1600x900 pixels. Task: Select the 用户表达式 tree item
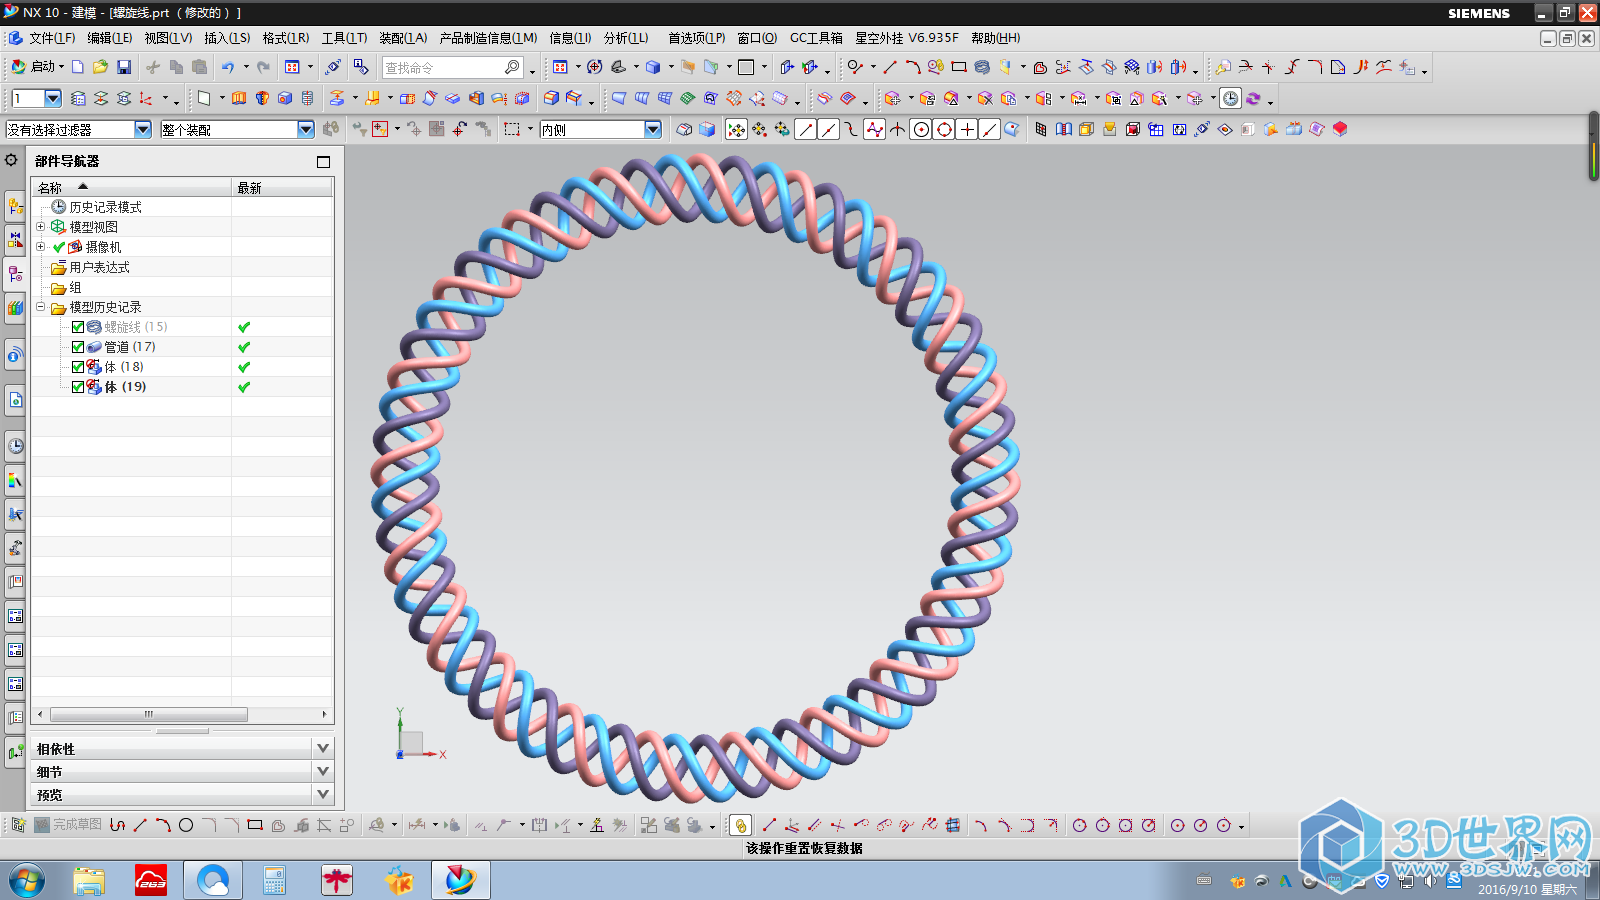(99, 267)
